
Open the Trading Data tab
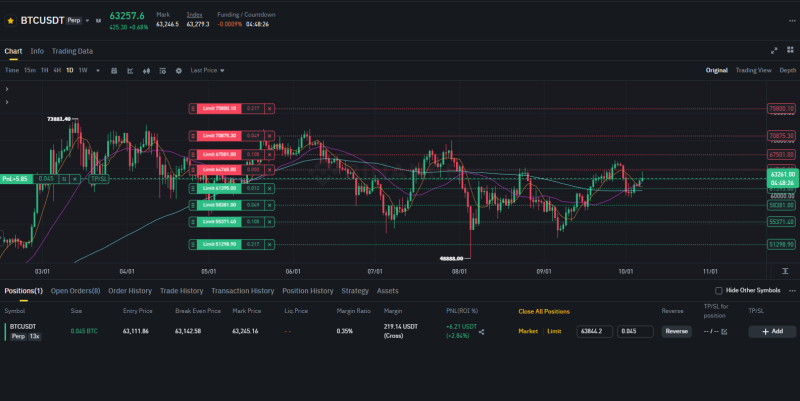(72, 51)
